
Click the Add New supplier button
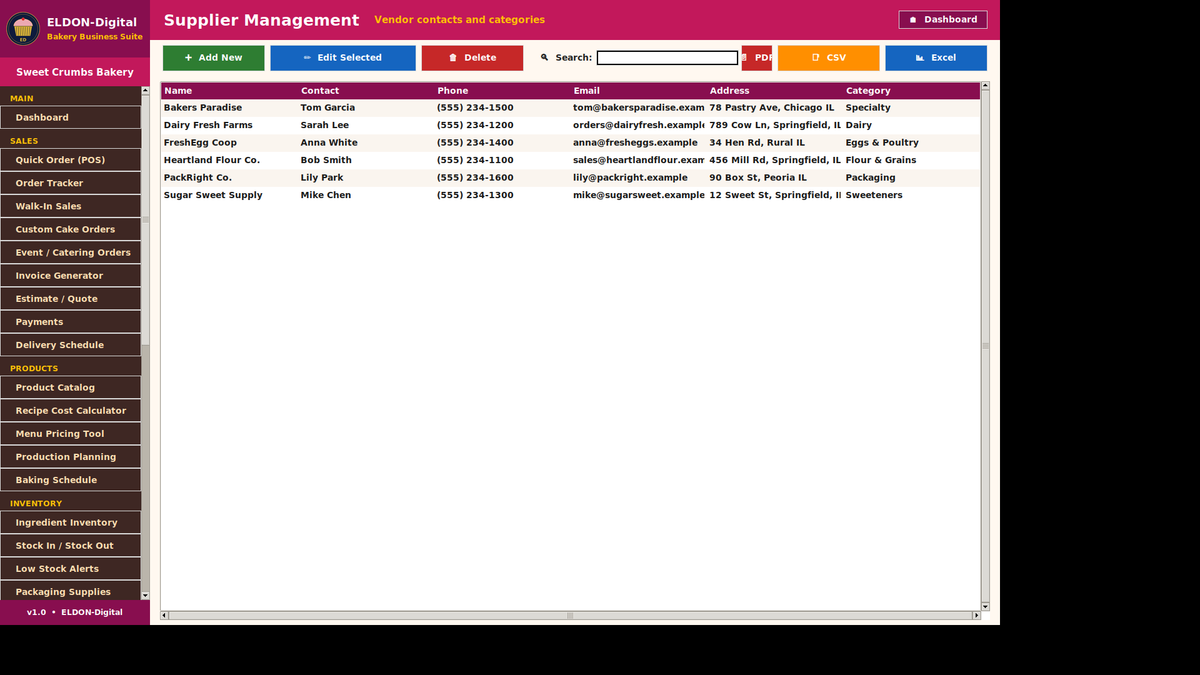[214, 58]
